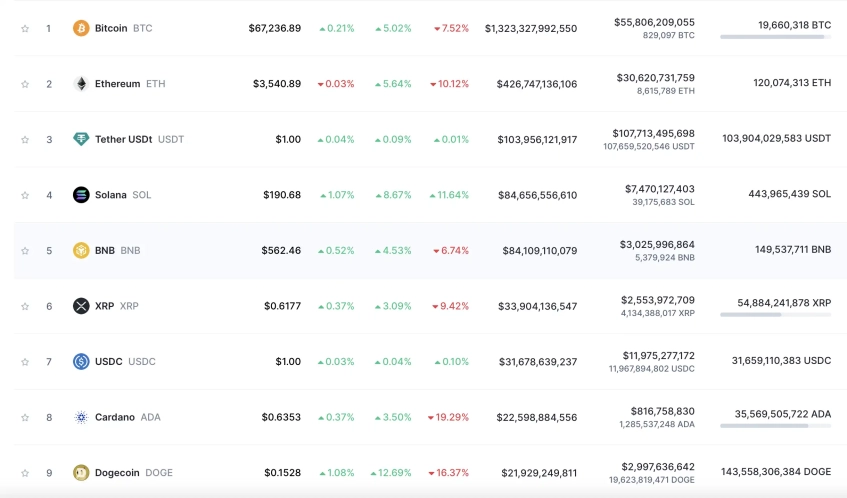Click Tether's 24h volume $107,713,495,698
The height and width of the screenshot is (498, 847).
point(653,133)
